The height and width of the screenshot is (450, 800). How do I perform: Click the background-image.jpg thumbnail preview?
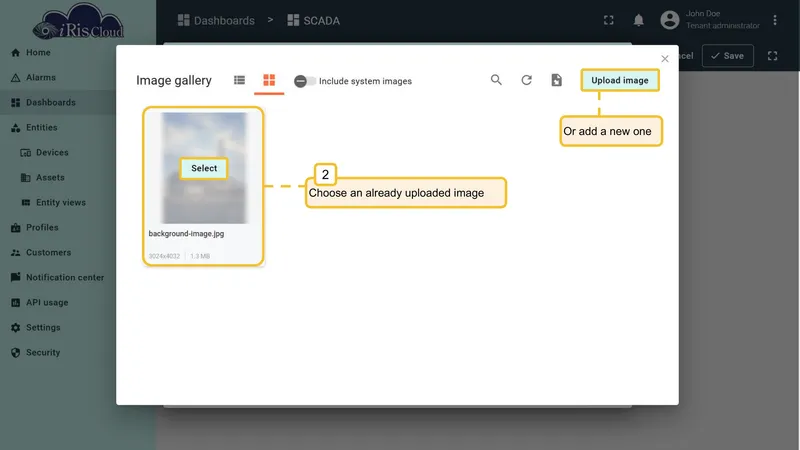(204, 168)
